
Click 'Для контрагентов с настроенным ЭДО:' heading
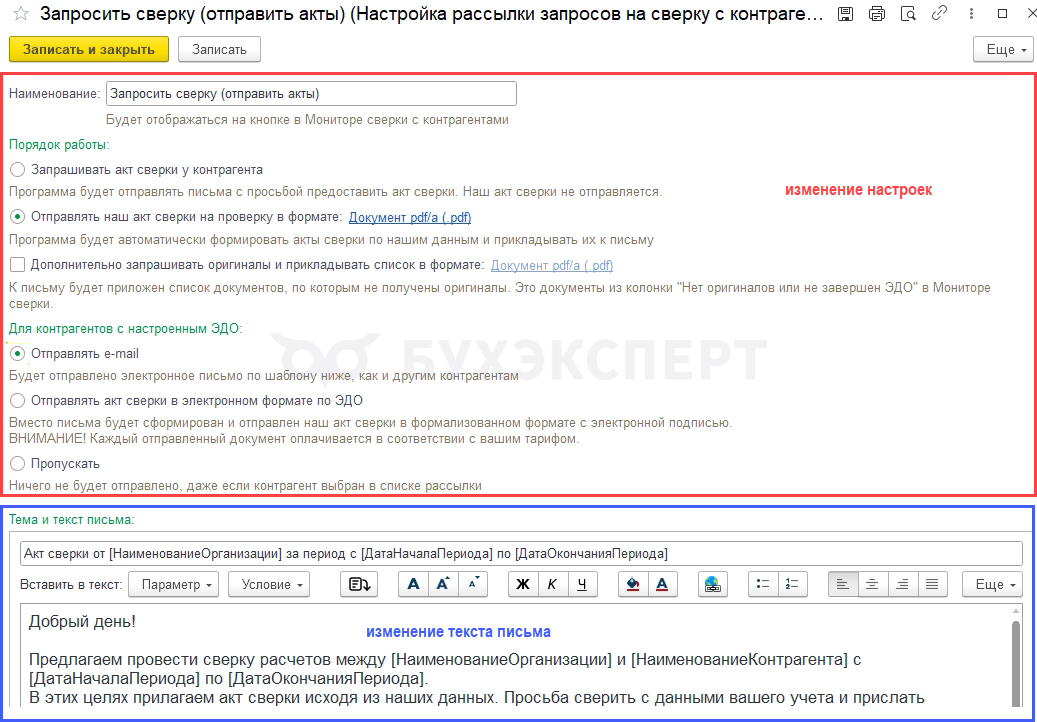point(126,328)
